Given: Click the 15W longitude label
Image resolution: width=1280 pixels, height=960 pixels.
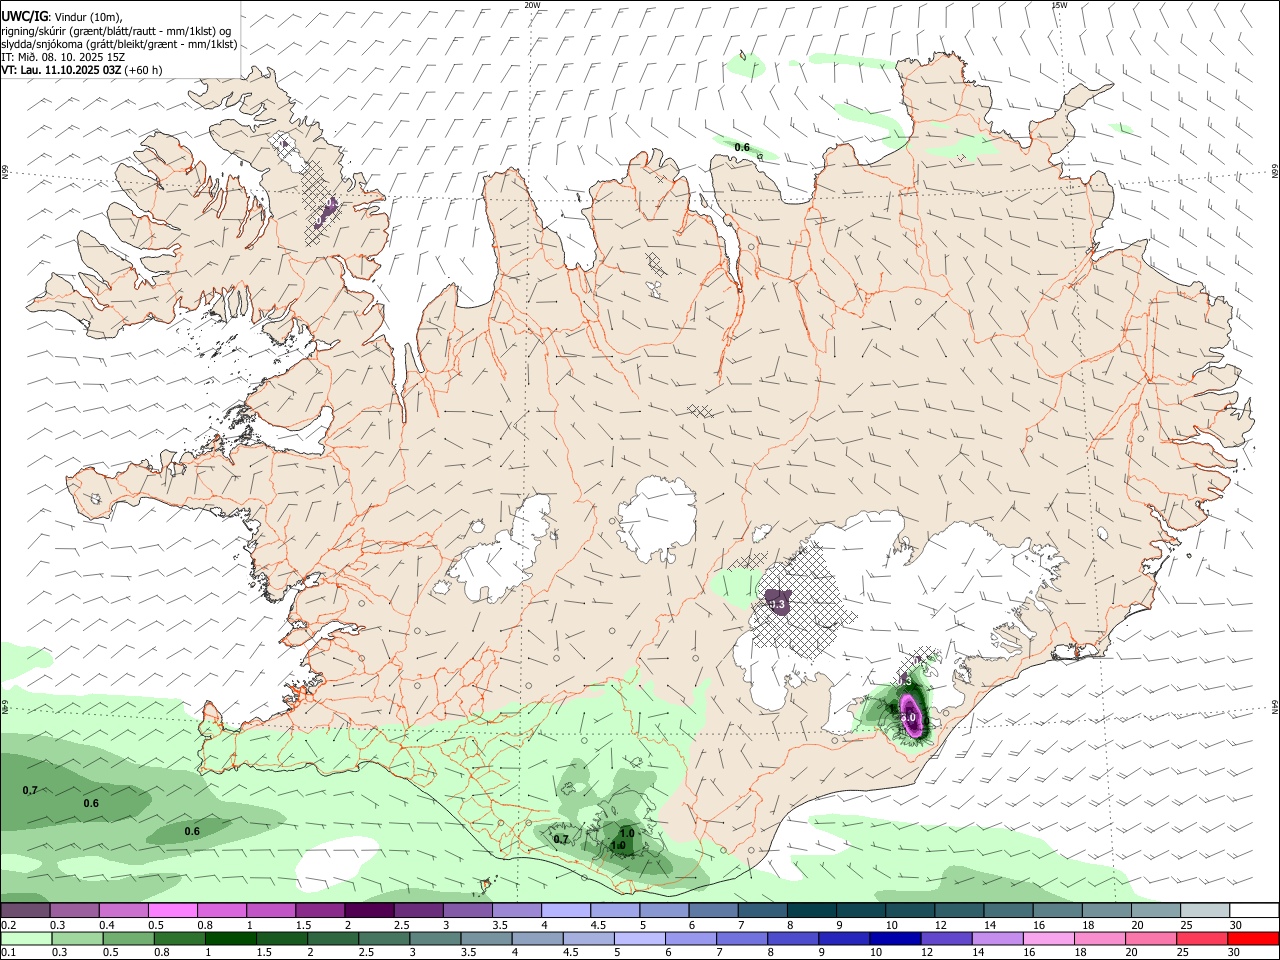Looking at the screenshot, I should tap(1059, 5).
